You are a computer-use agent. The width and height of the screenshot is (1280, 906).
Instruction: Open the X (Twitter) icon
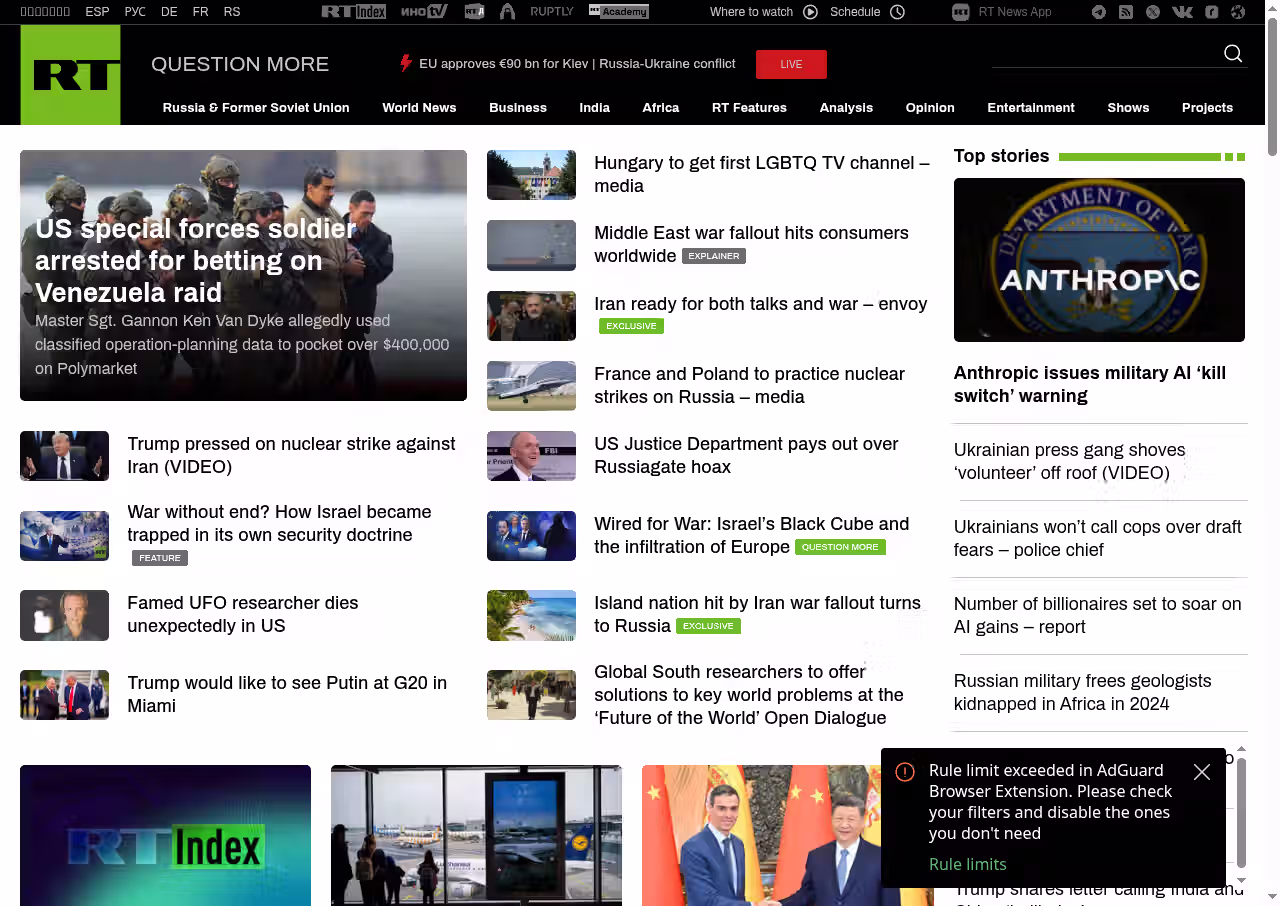click(x=1153, y=12)
